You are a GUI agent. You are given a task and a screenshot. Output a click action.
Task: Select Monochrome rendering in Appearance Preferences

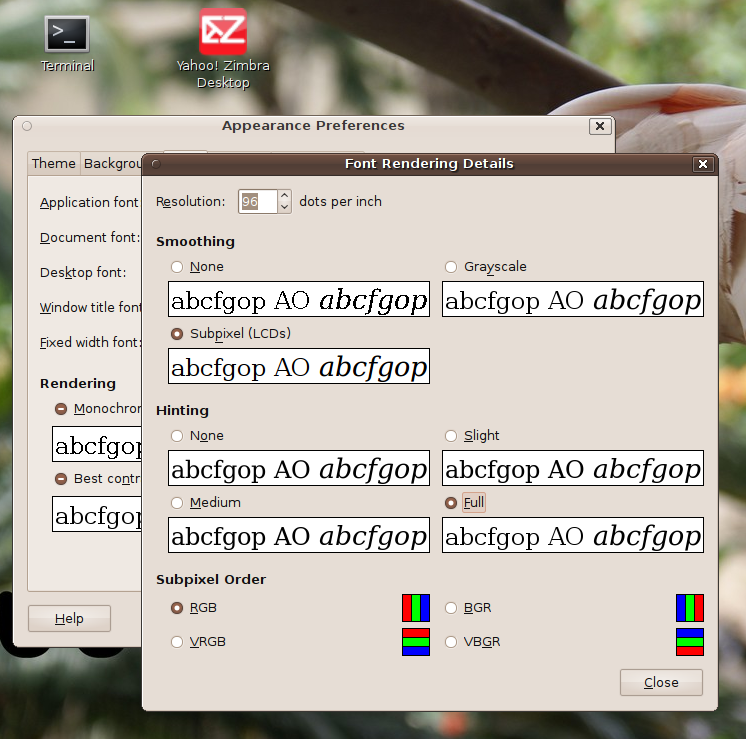coord(98,409)
